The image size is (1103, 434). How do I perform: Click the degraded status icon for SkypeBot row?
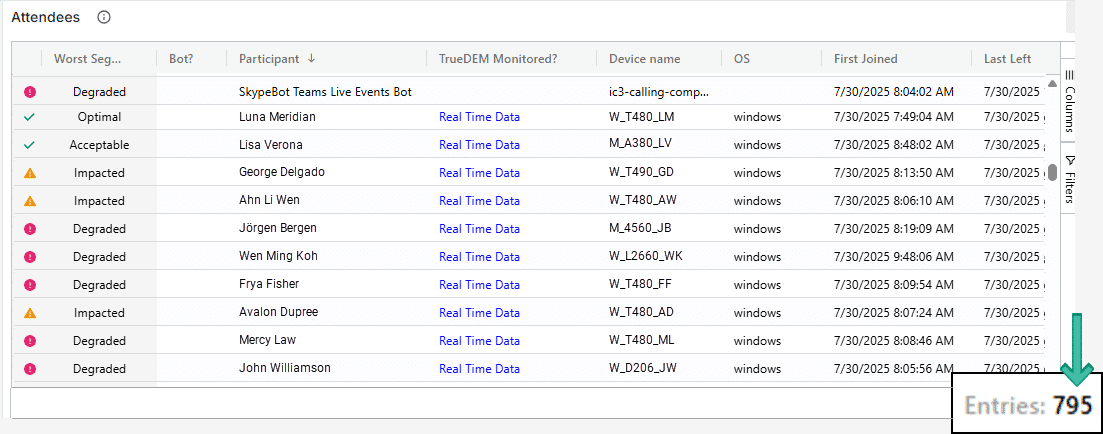coord(30,92)
